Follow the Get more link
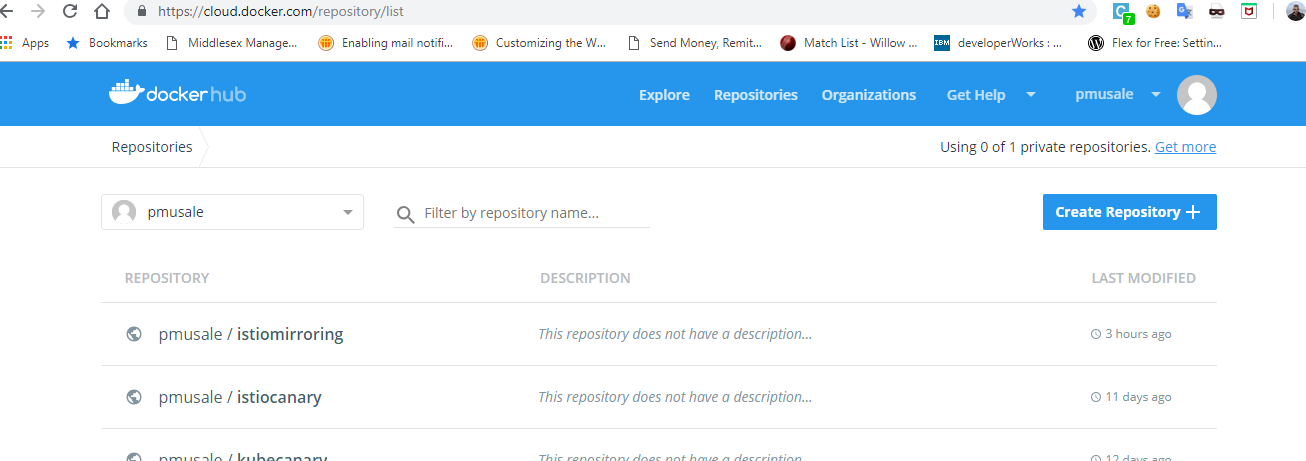This screenshot has width=1306, height=461. (x=1185, y=147)
